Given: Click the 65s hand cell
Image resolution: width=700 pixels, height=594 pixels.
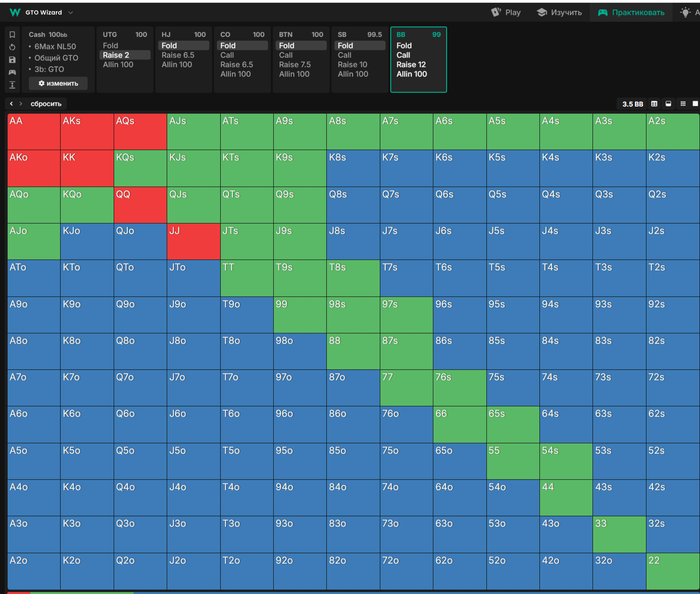Looking at the screenshot, I should (512, 425).
